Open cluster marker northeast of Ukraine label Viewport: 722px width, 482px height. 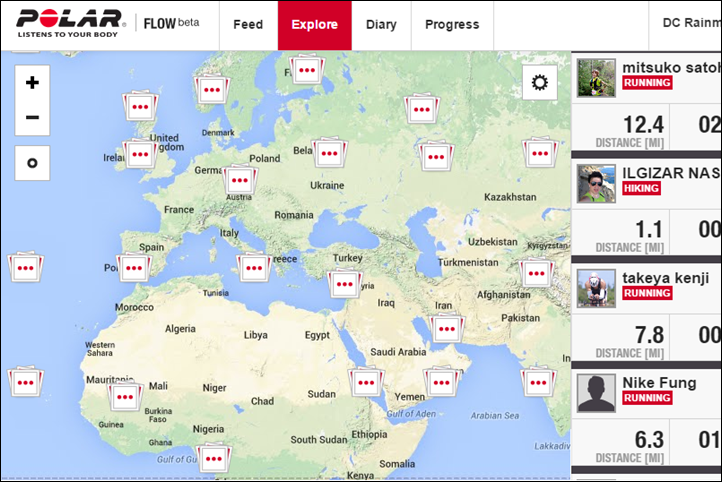436,157
